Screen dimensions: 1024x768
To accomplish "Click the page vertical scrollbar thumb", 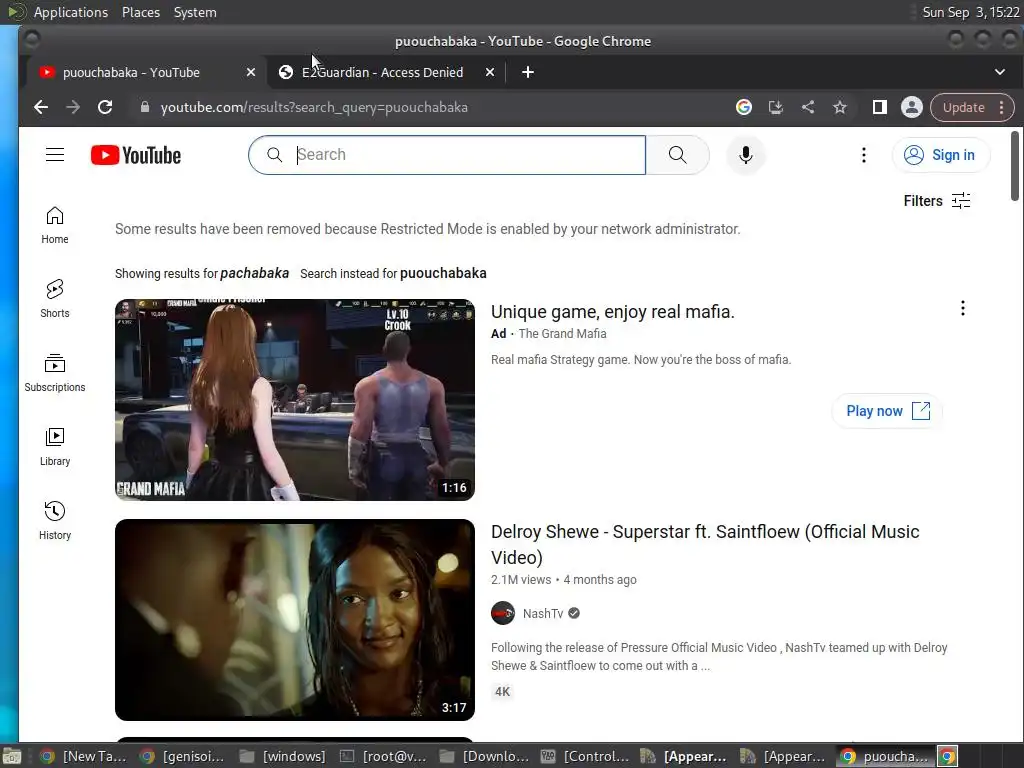I will click(x=1014, y=166).
